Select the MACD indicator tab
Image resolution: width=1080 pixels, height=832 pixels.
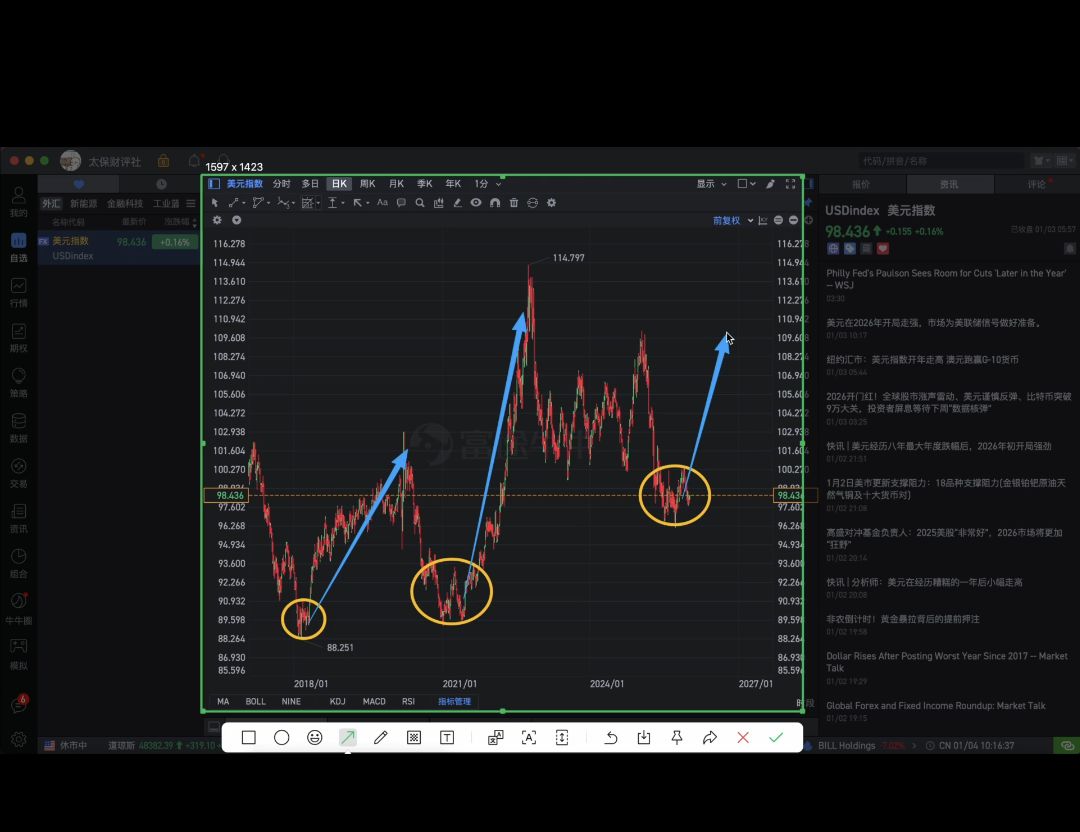[374, 702]
